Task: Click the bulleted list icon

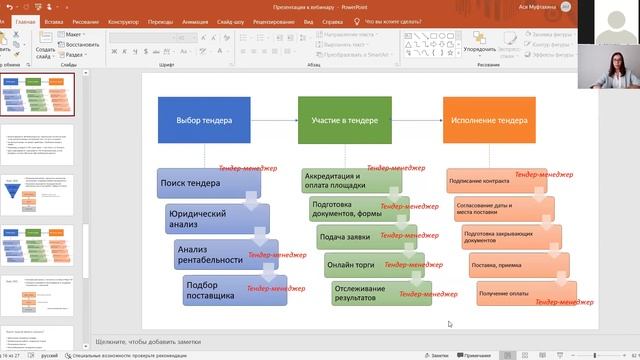Action: pos(245,38)
